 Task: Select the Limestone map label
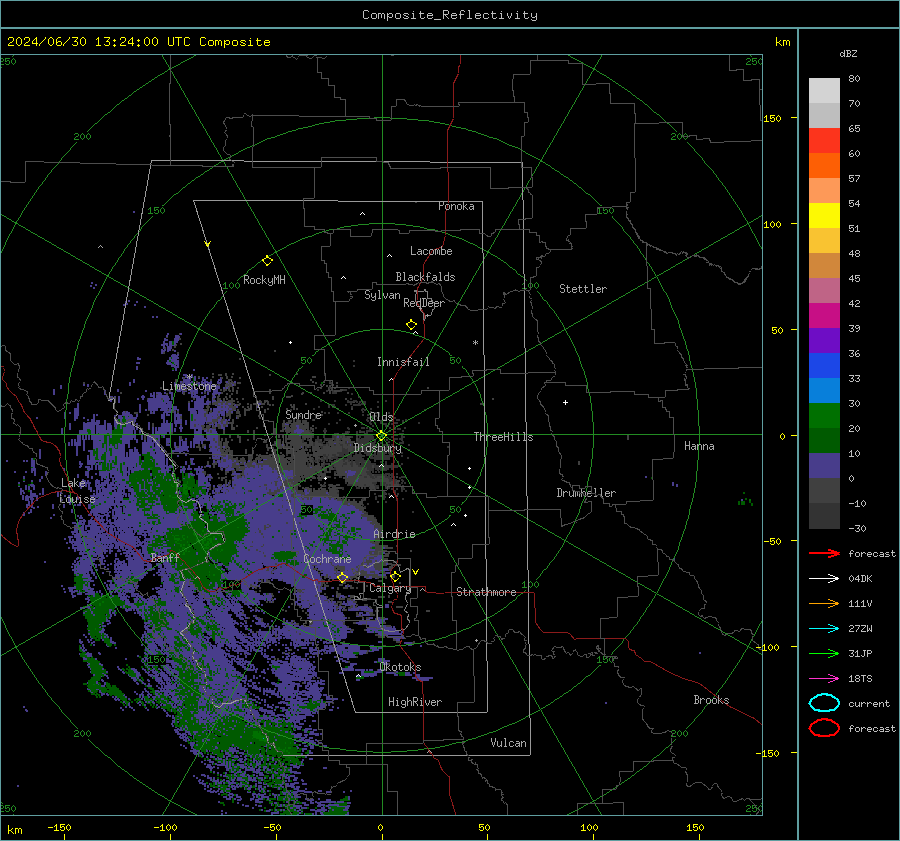[189, 386]
